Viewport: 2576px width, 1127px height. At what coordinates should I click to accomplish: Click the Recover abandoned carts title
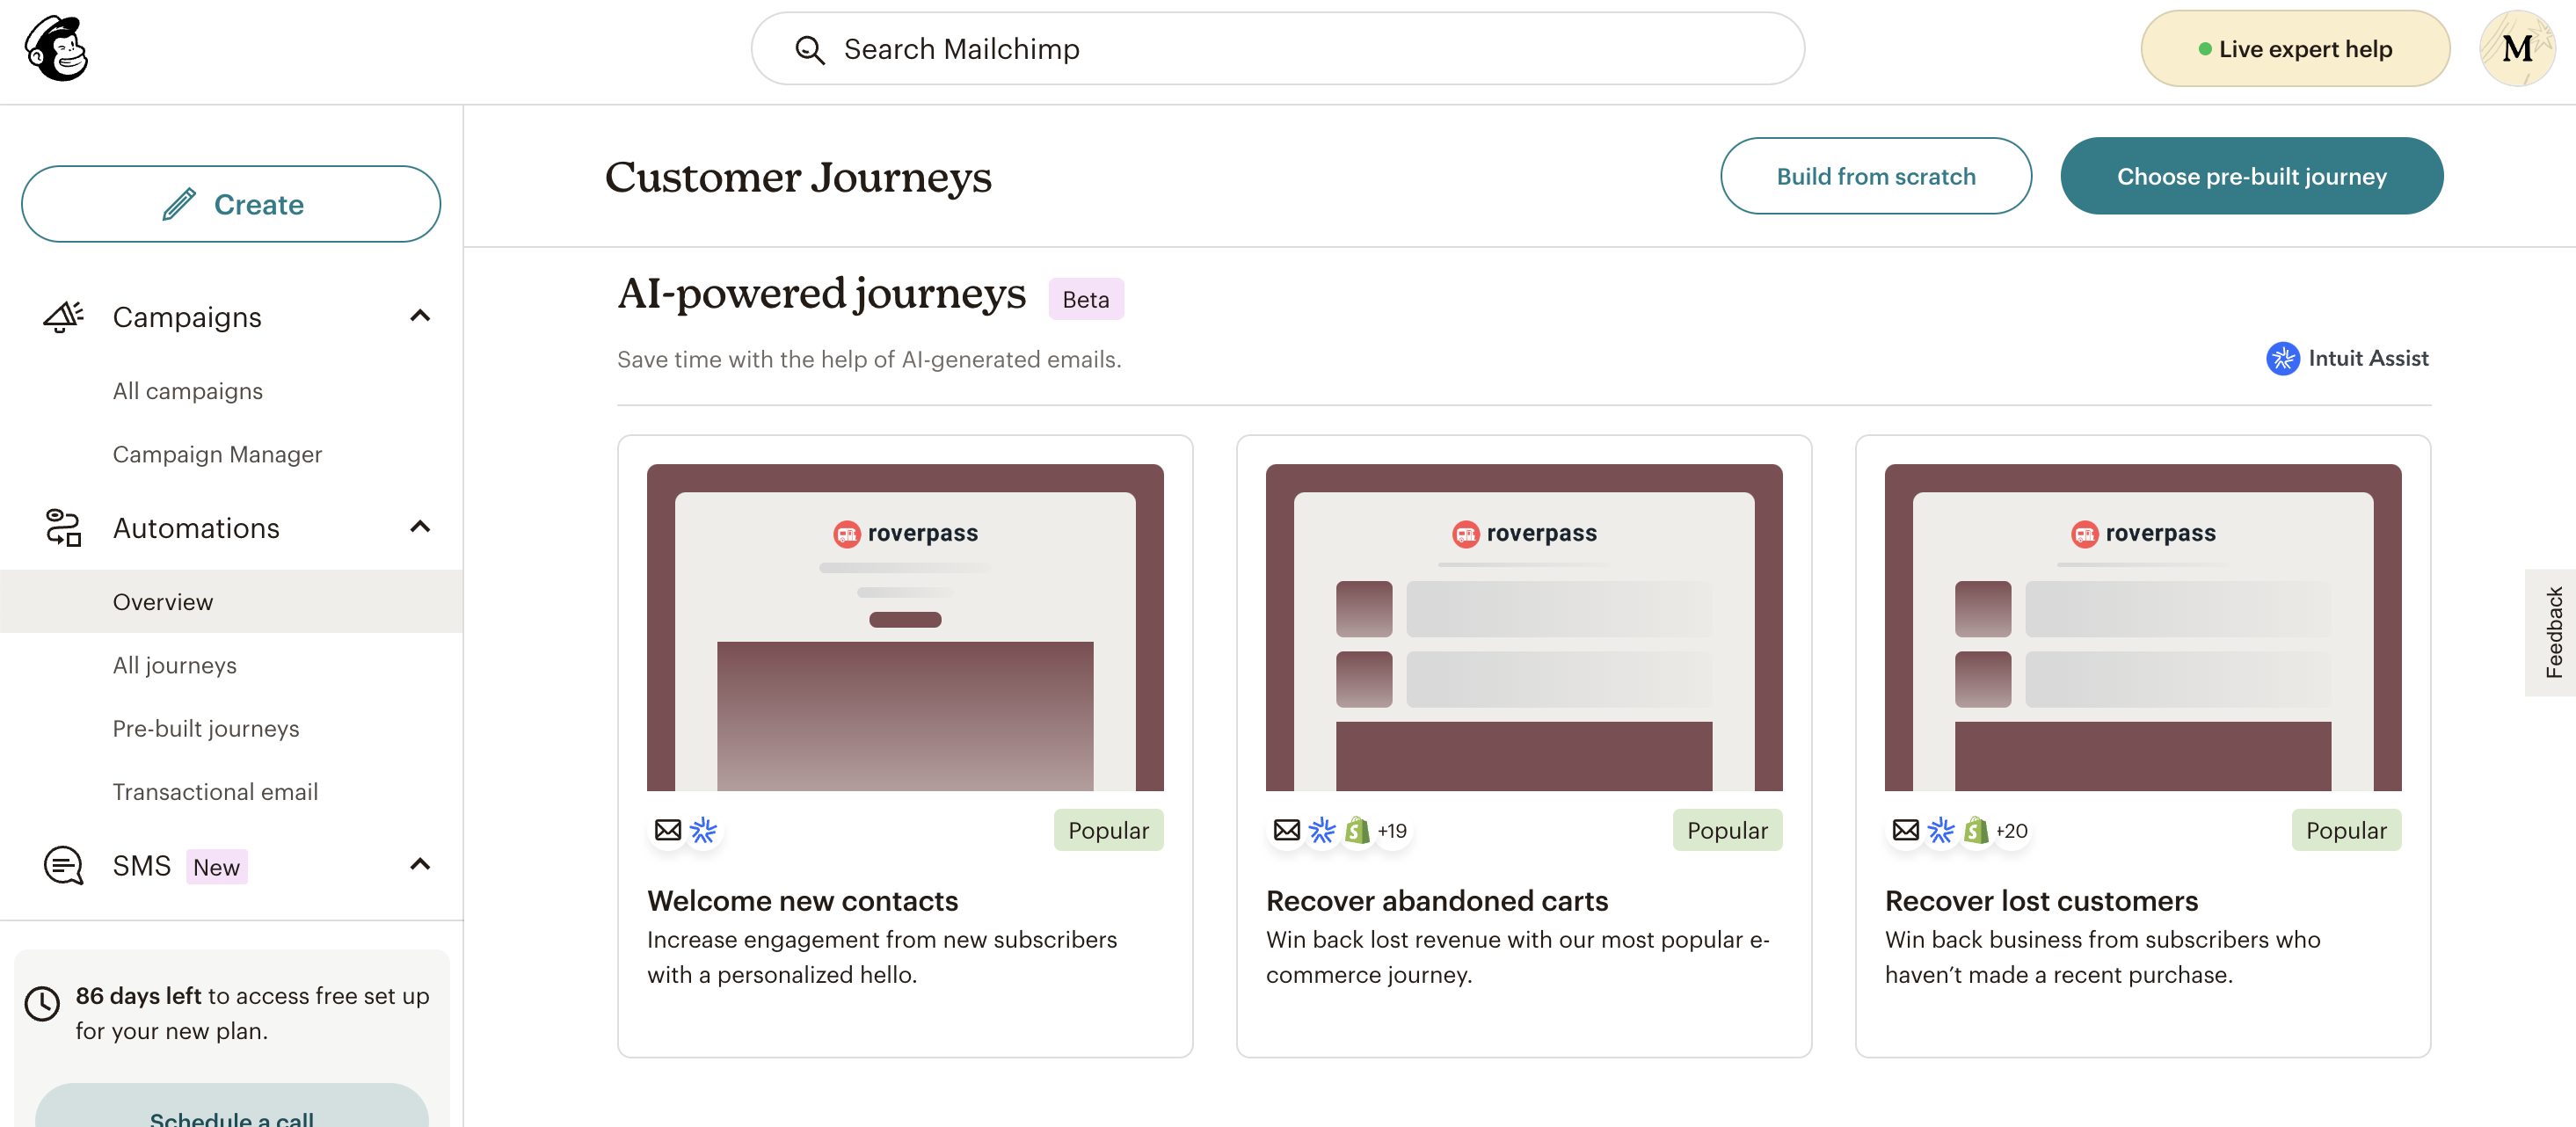tap(1437, 901)
